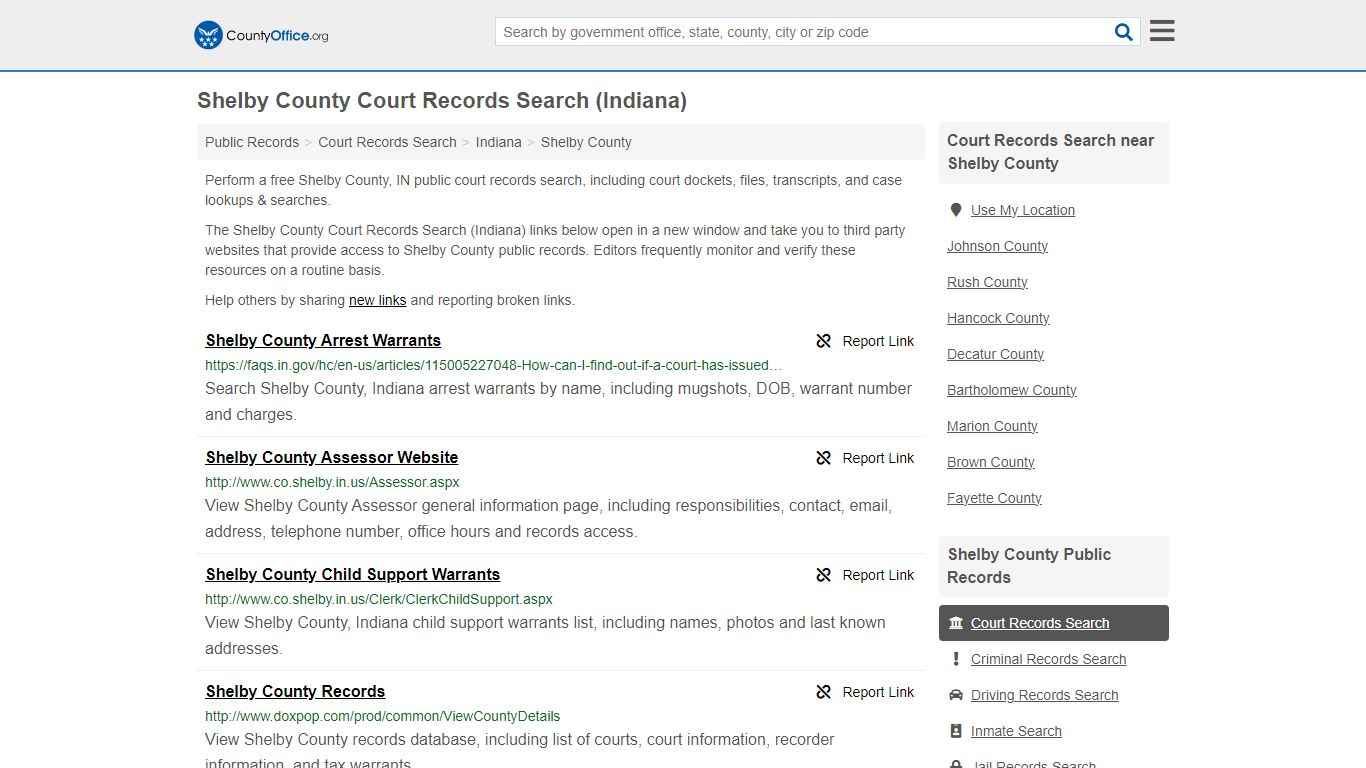The image size is (1366, 768).
Task: Open Shelby County Assessor Website title
Action: [332, 457]
